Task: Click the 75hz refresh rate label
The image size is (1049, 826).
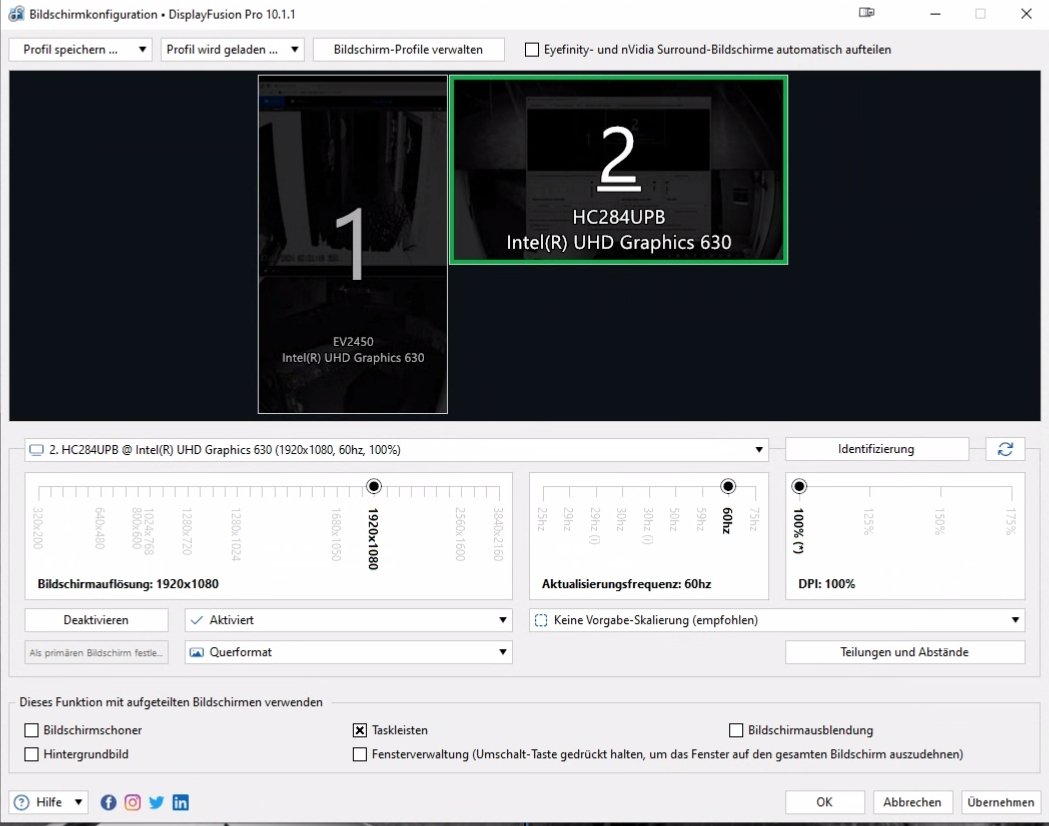Action: pyautogui.click(x=754, y=520)
